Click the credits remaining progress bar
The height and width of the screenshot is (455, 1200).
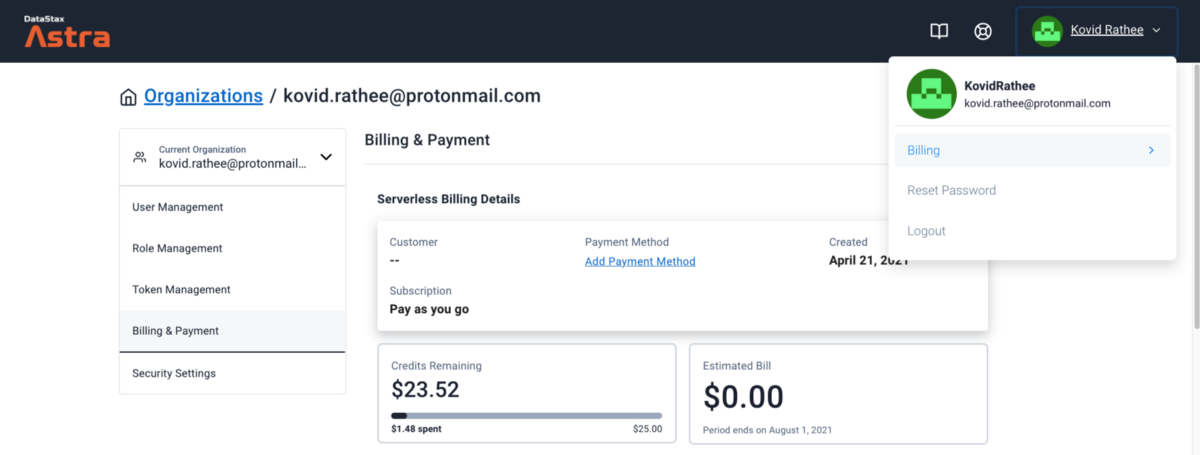(526, 415)
